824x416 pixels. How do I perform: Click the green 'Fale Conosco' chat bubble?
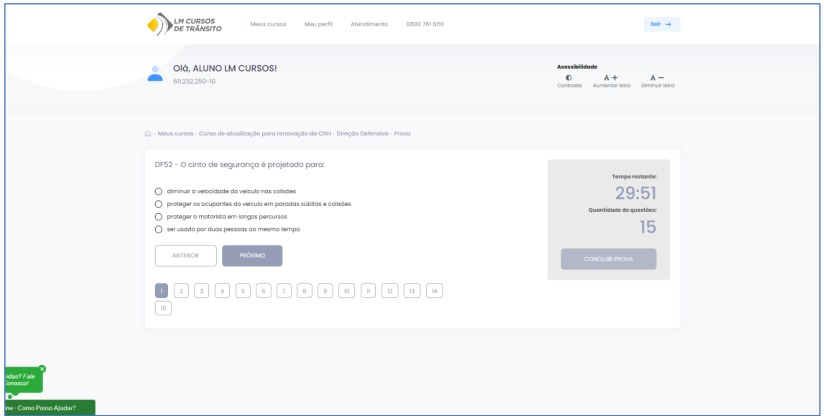click(x=23, y=380)
